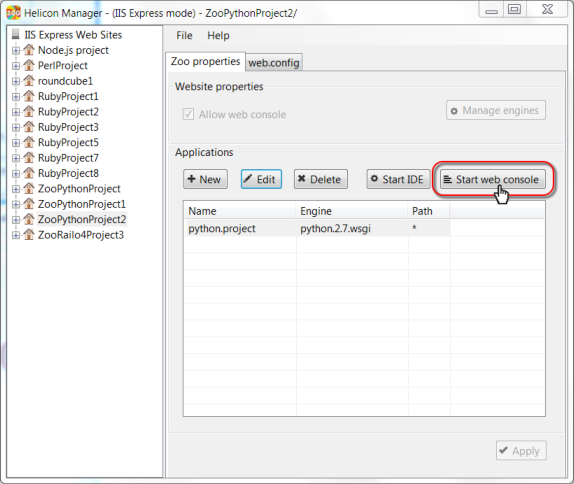
Task: Click the house icon next to PerlProject
Action: pos(29,65)
